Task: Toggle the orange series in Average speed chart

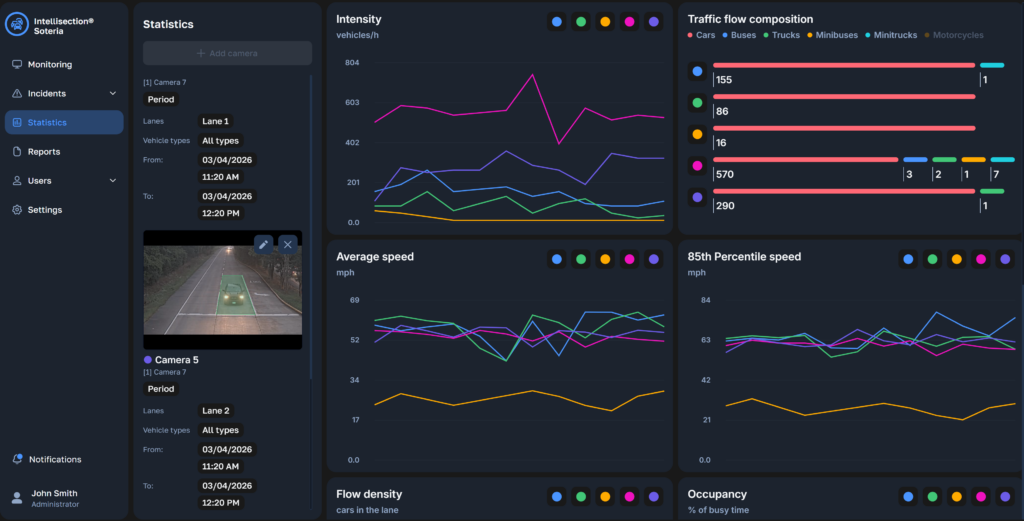Action: click(x=605, y=259)
